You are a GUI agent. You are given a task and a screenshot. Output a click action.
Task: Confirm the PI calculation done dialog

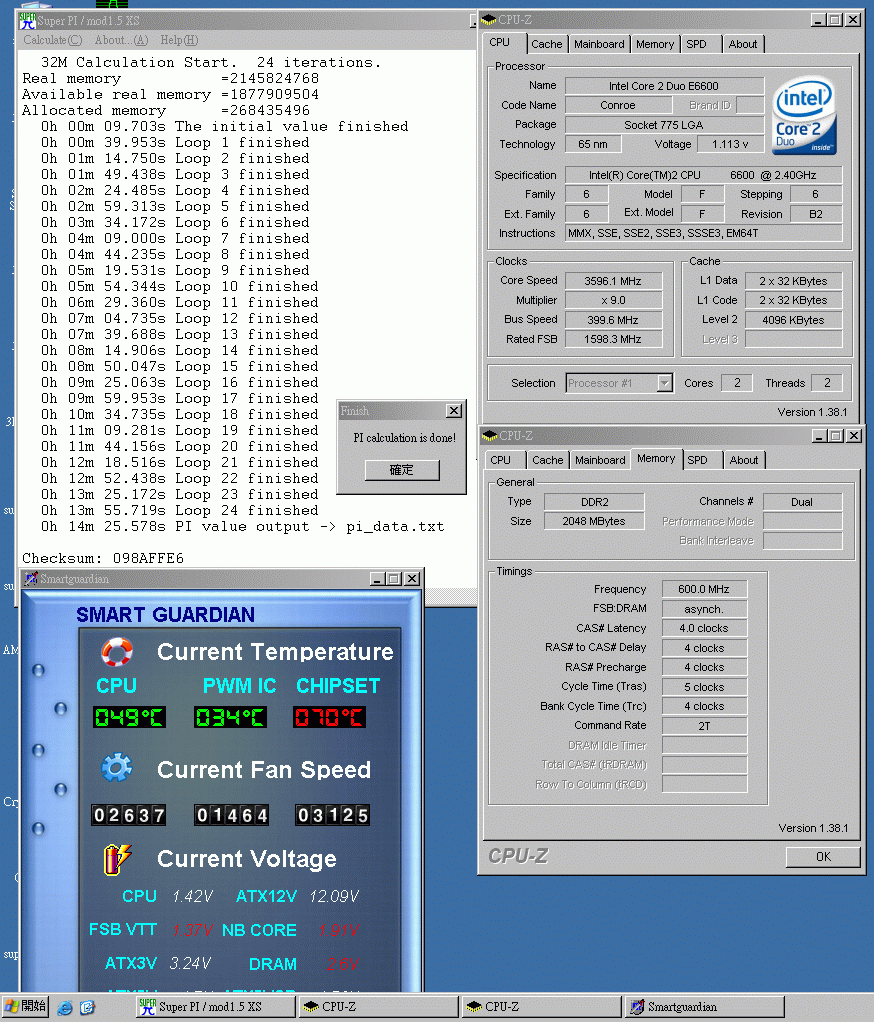tap(401, 470)
